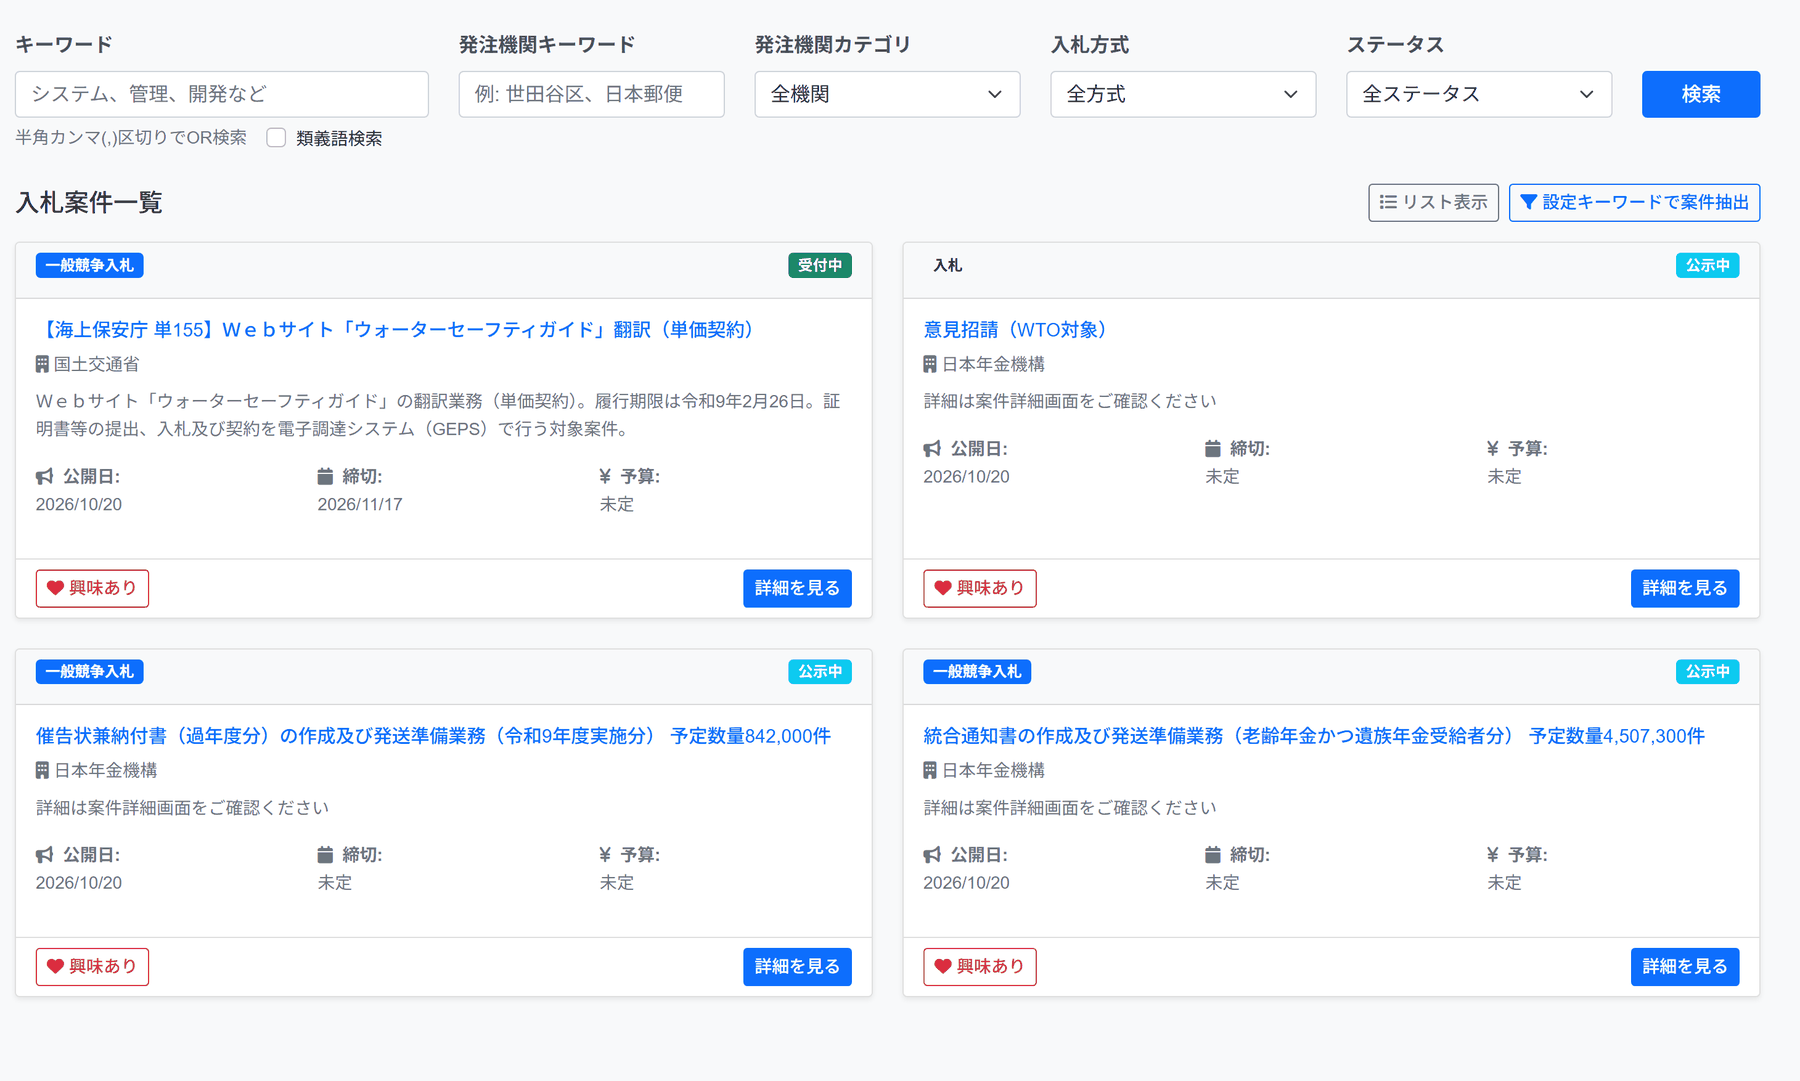Click the calendar 締切 icon on 意見招請 card
Screen dimensions: 1800x1081
click(1213, 449)
